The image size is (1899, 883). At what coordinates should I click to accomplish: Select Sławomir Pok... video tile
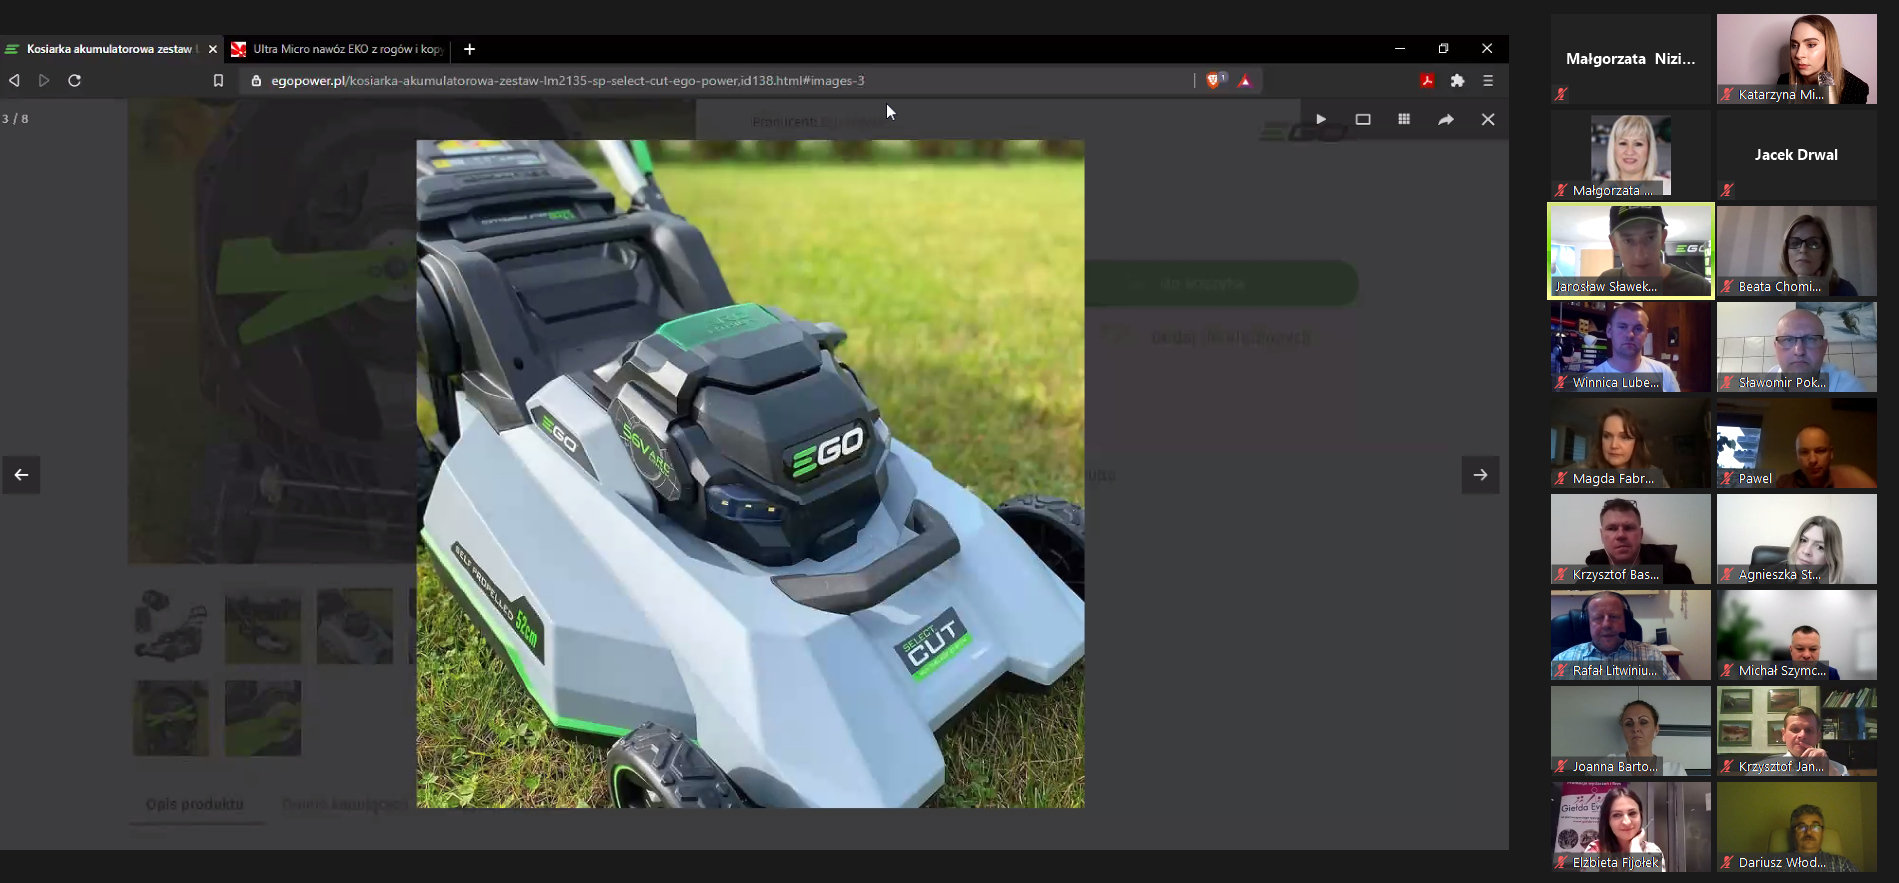point(1796,347)
